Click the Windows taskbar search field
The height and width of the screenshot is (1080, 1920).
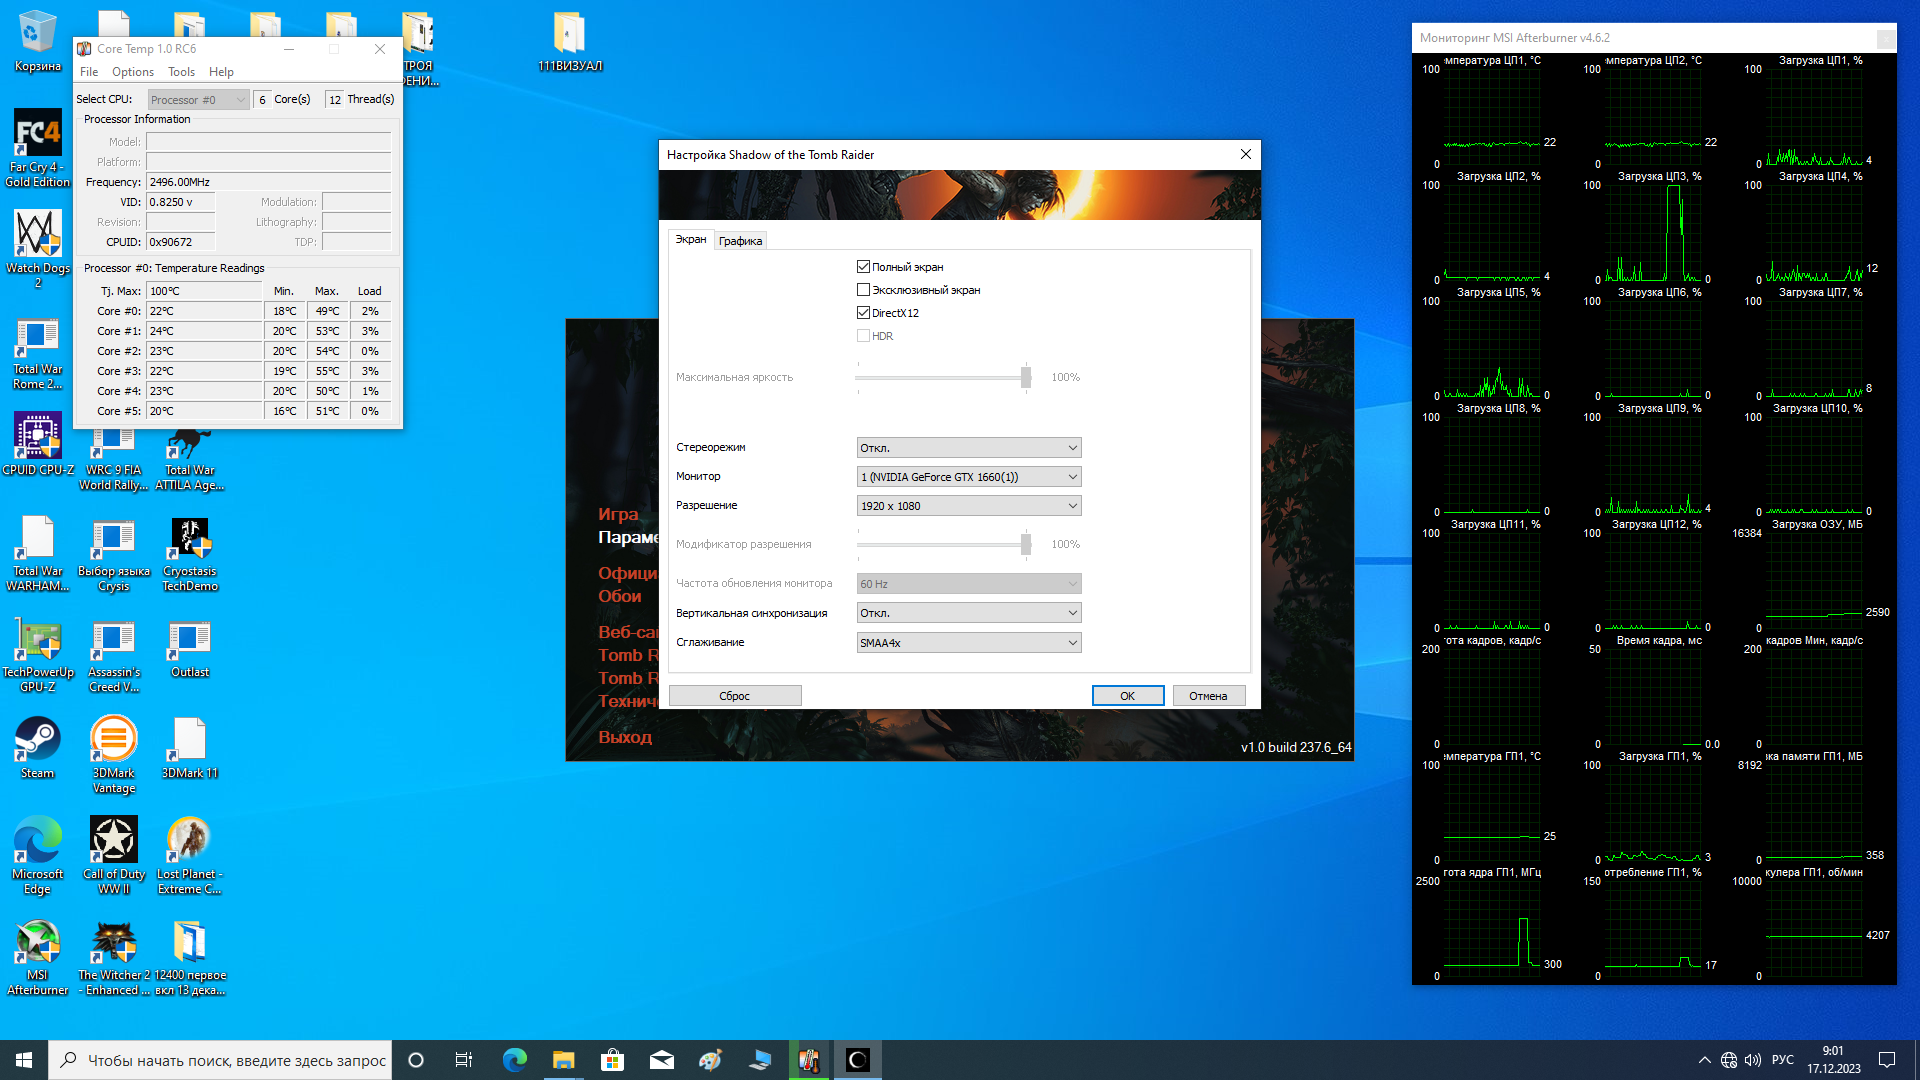(236, 1060)
